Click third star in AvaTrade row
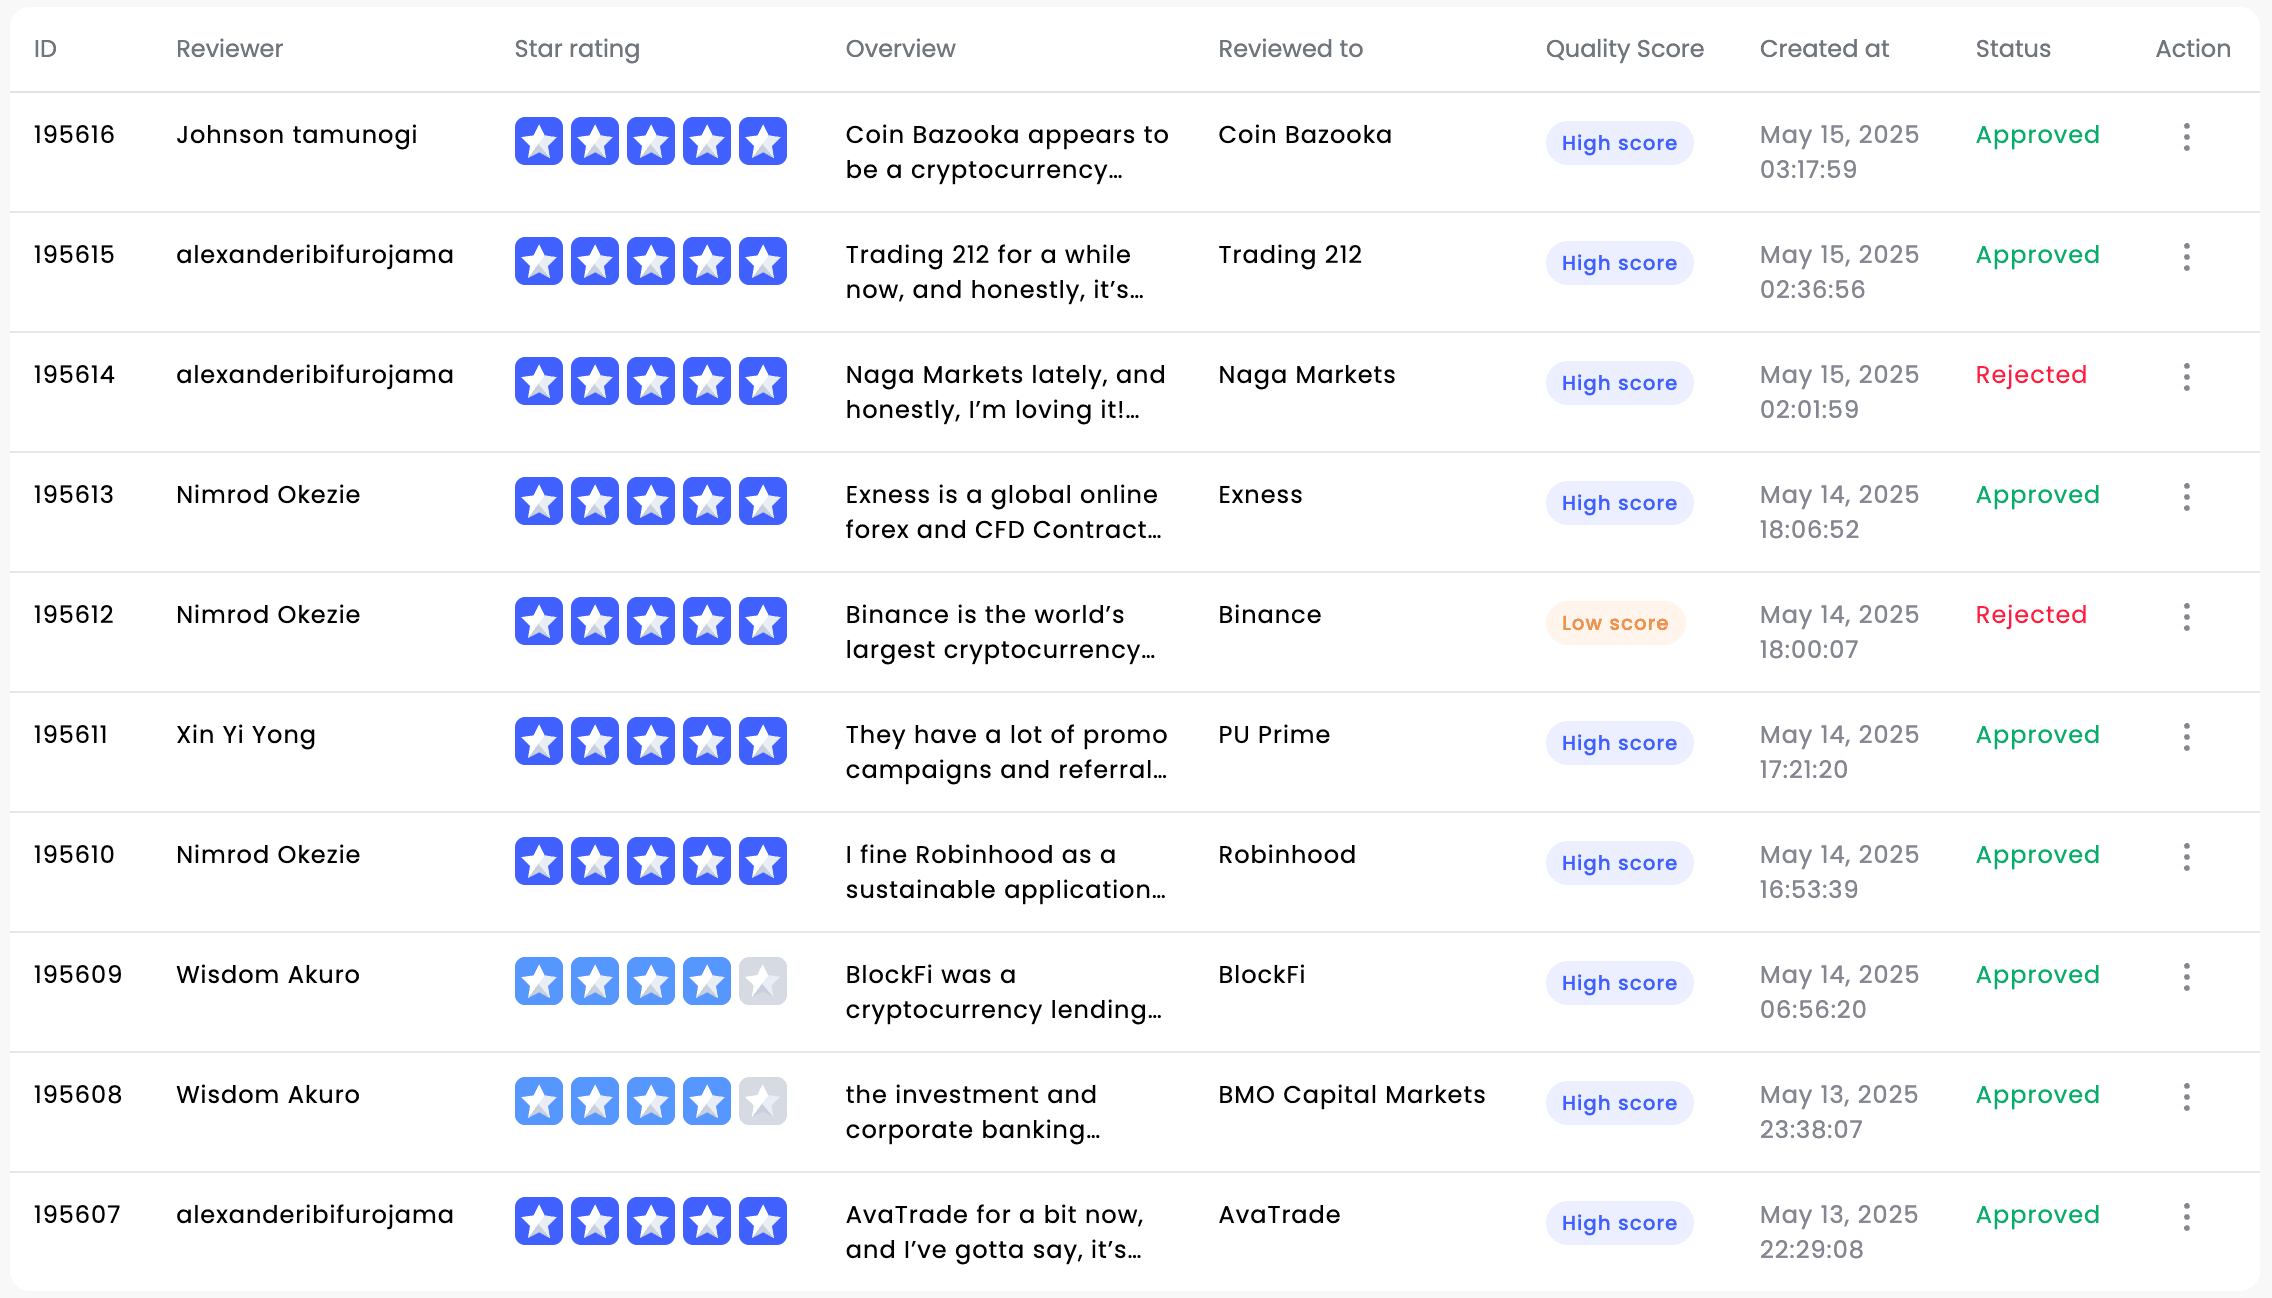This screenshot has height=1298, width=2272. 651,1221
